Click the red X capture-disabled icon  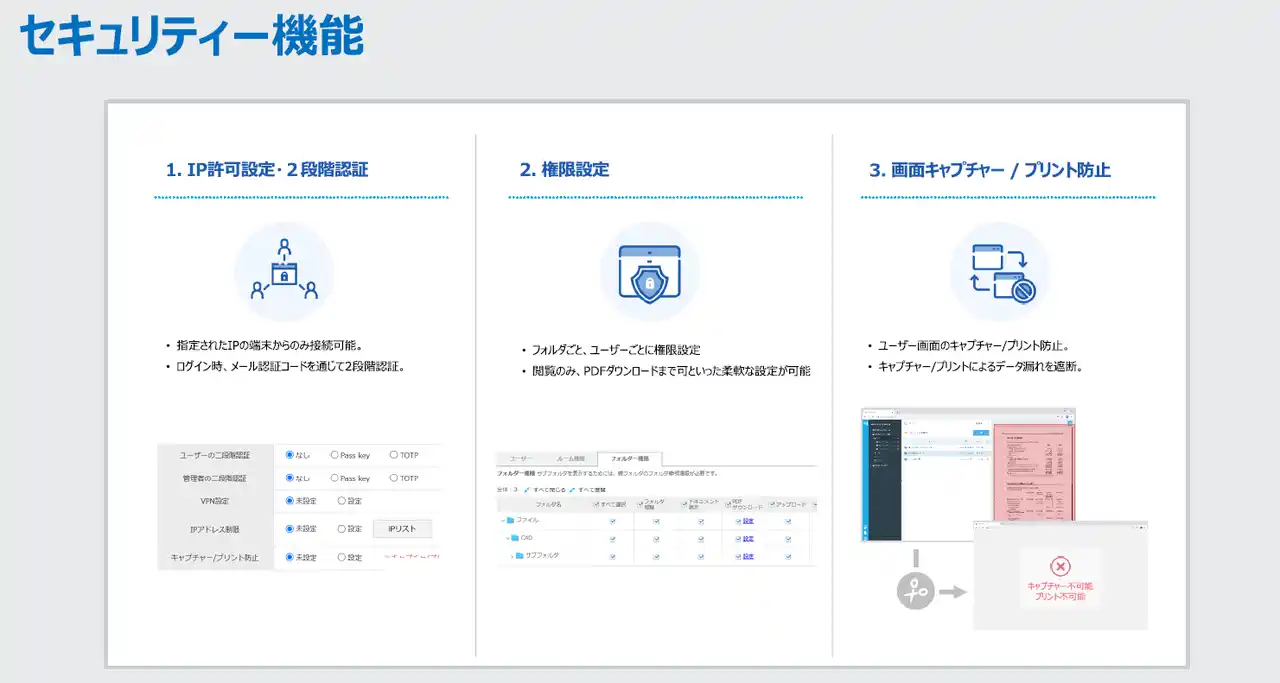tap(1060, 566)
